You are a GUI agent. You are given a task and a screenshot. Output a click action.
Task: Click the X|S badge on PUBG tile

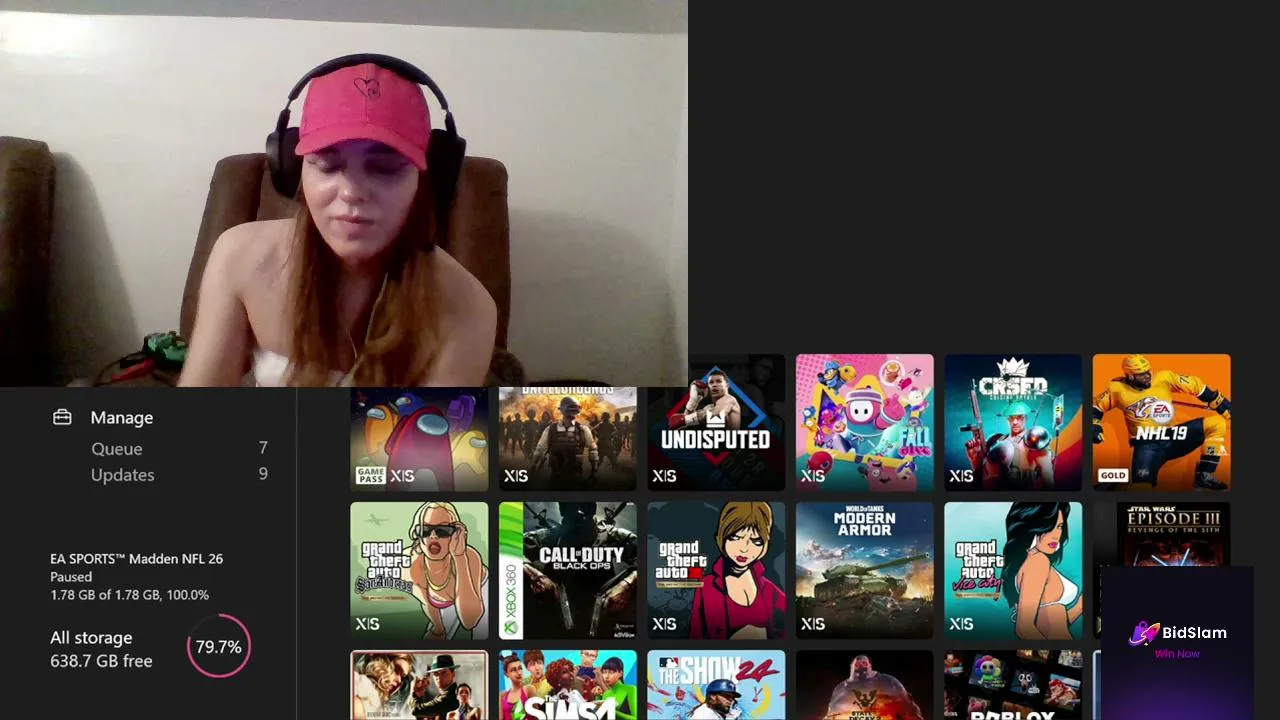pos(516,476)
